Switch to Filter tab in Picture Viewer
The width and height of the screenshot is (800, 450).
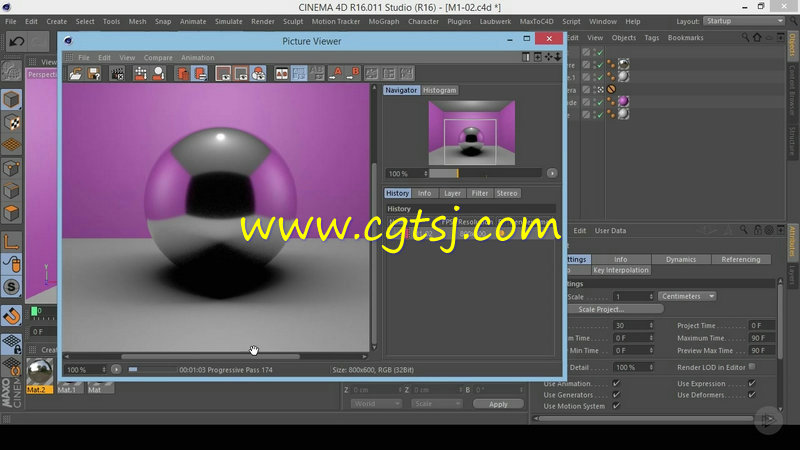click(480, 193)
